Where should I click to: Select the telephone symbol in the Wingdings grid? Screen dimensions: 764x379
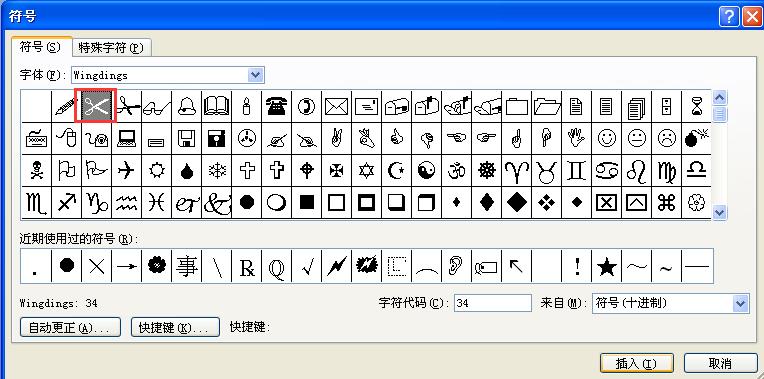(x=276, y=106)
